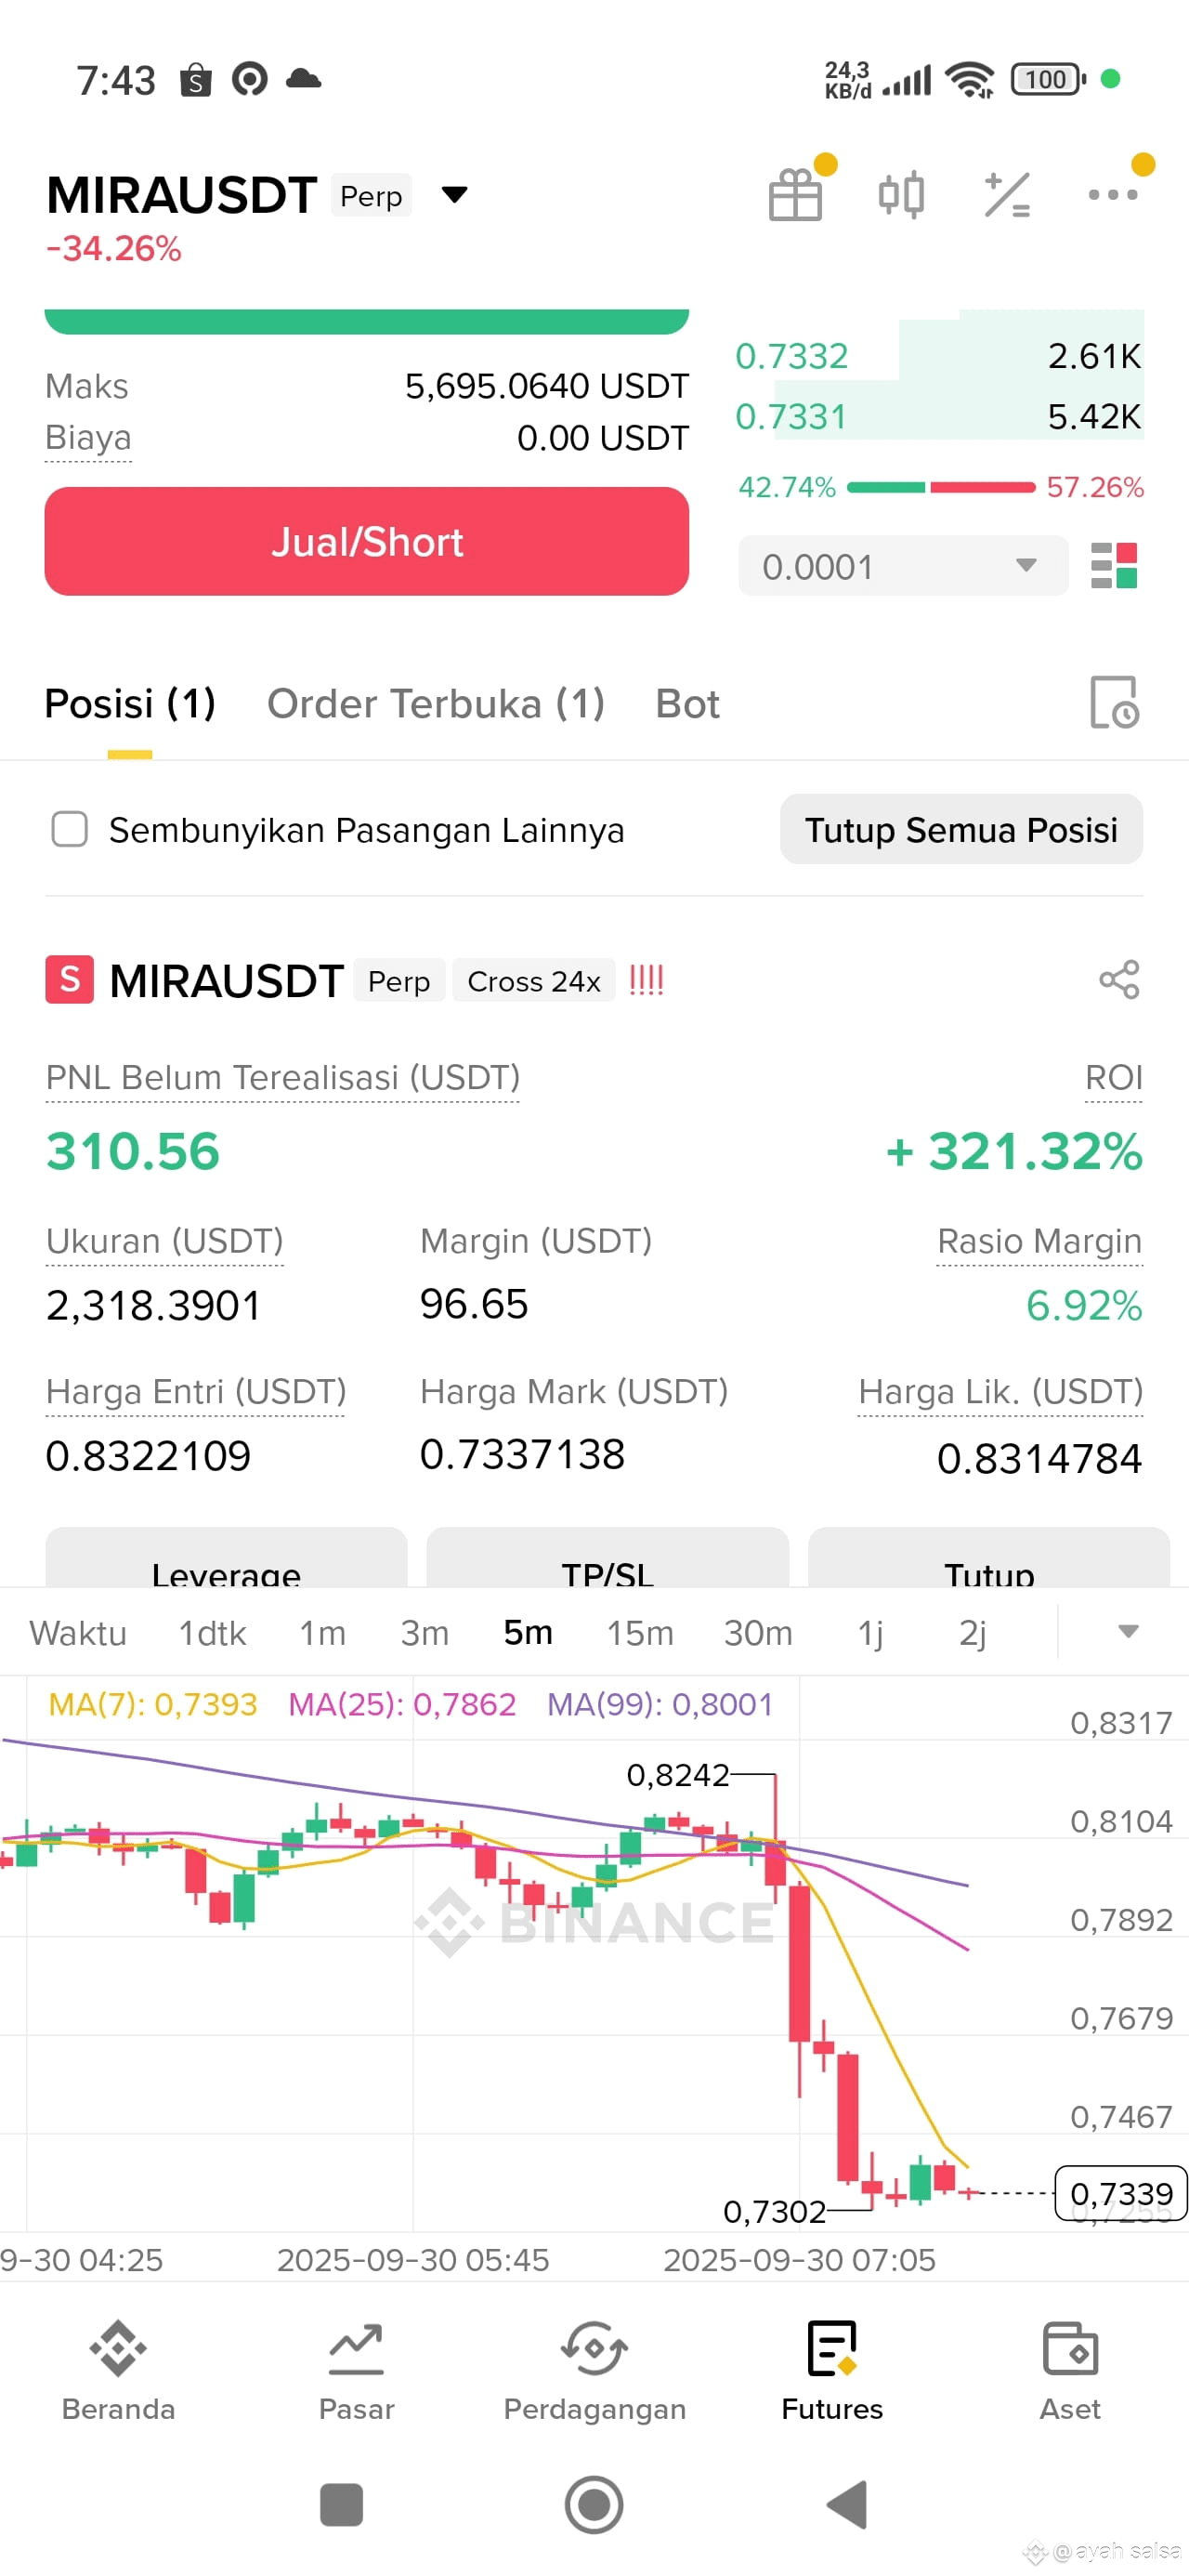Screen dimensions: 1189x2576
Task: Tap the Tutup position button
Action: [989, 1558]
